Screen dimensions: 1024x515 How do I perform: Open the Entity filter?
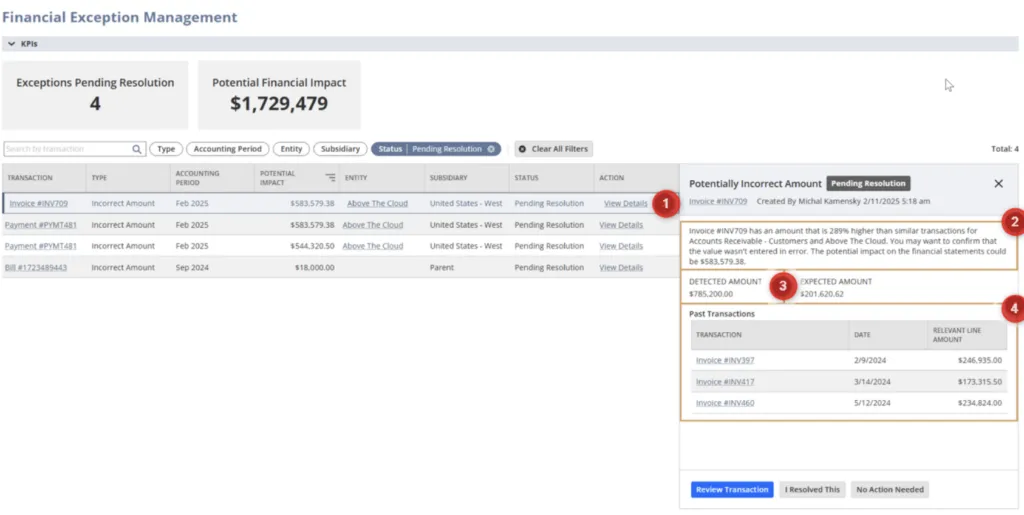[x=291, y=149]
